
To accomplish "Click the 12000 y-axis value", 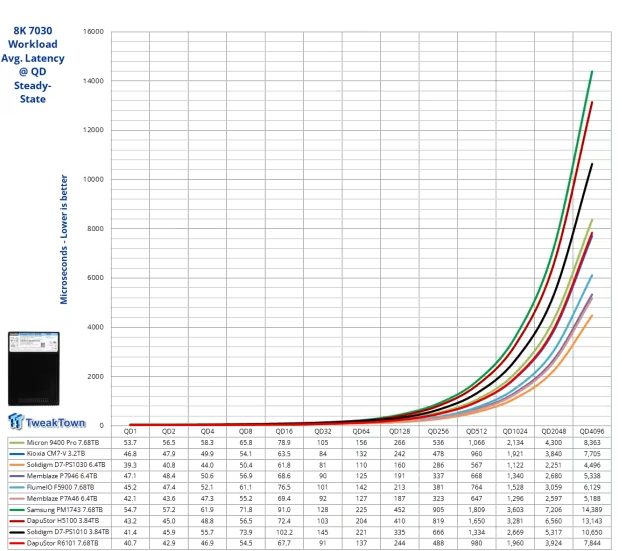I will [x=93, y=130].
